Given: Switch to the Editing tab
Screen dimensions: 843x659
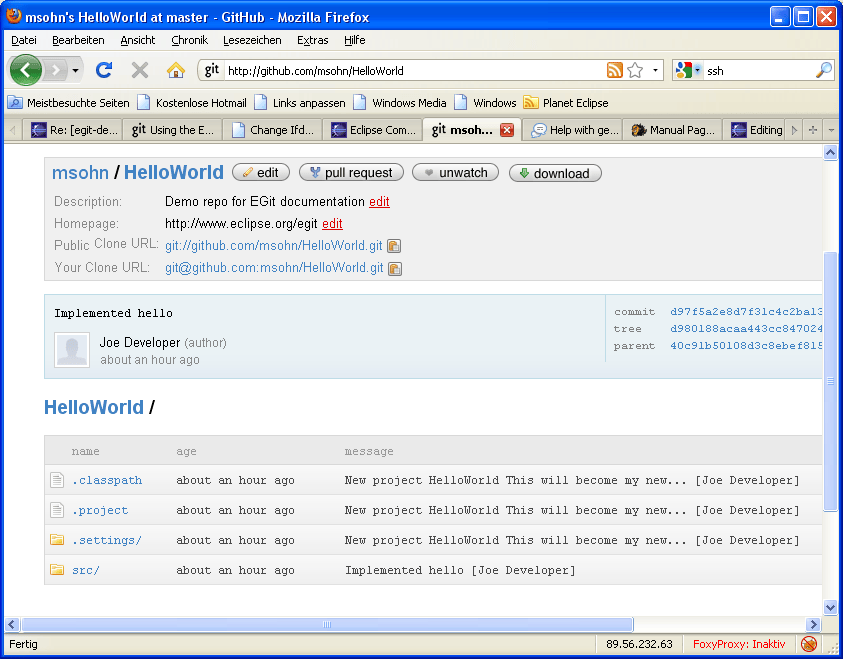Looking at the screenshot, I should coord(755,130).
